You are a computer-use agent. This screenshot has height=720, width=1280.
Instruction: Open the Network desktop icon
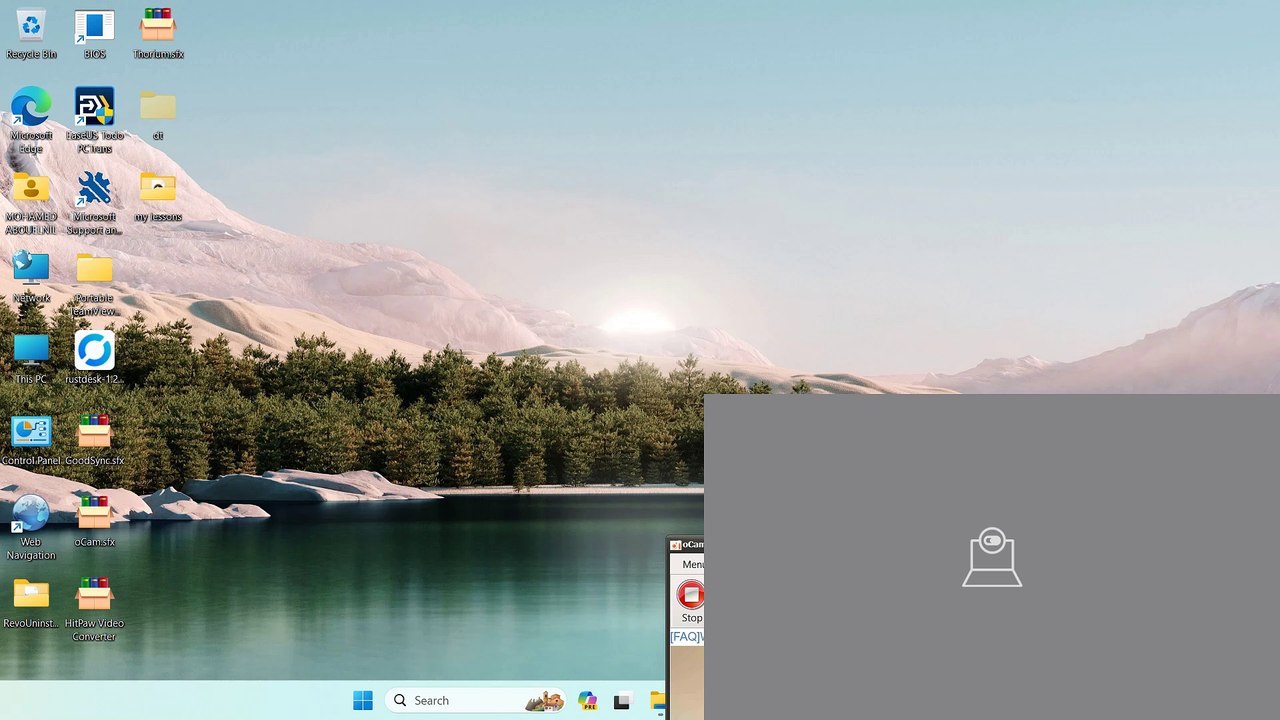pyautogui.click(x=31, y=277)
